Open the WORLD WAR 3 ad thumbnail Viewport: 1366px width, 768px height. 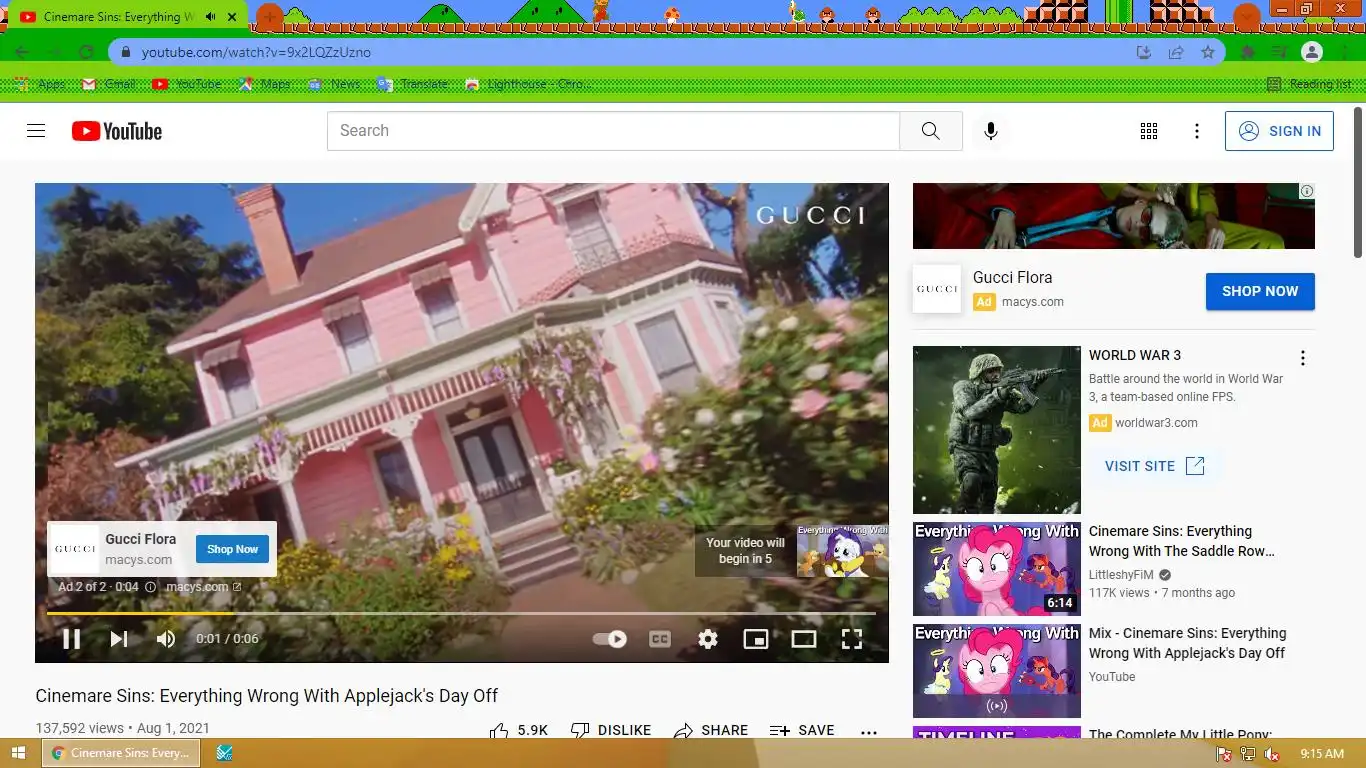pos(997,430)
